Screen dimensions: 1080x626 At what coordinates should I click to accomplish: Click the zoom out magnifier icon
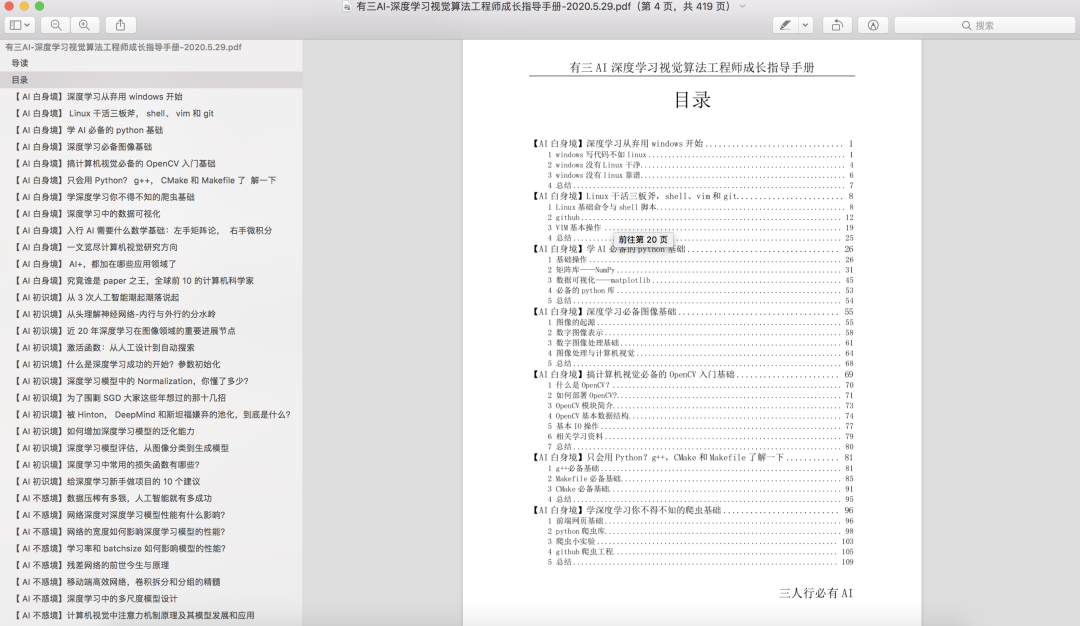(x=56, y=25)
